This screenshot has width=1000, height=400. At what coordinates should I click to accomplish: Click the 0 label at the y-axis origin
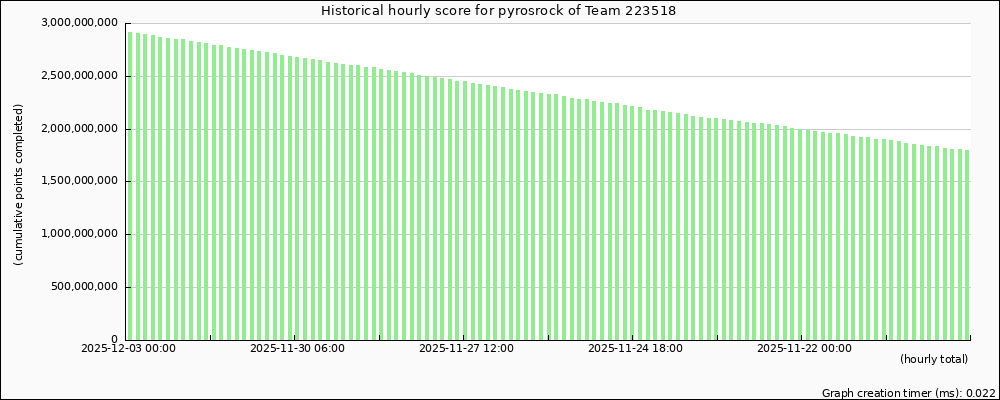[x=115, y=340]
